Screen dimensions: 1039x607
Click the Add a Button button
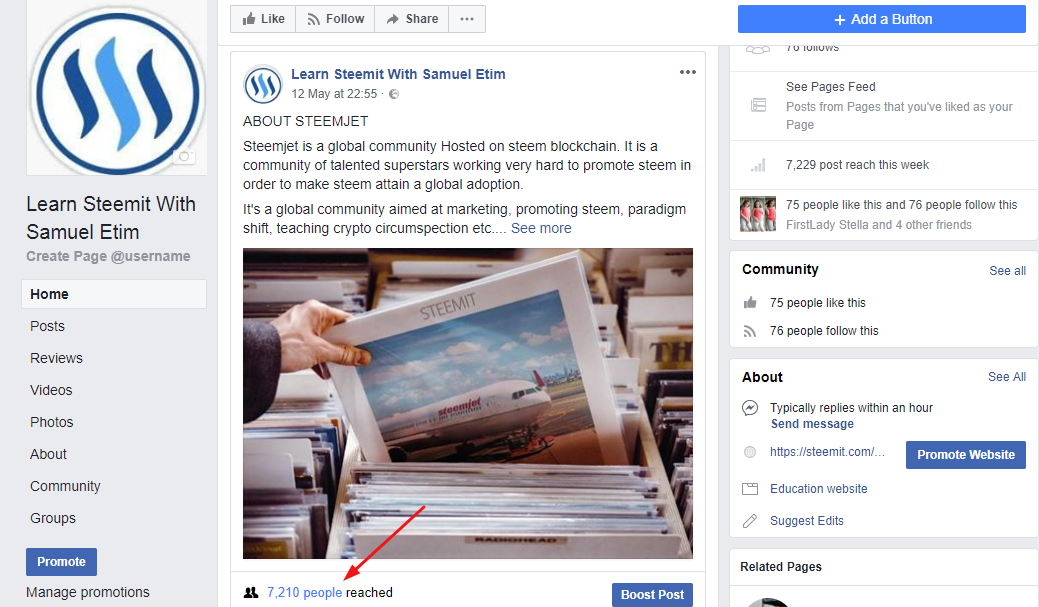(x=882, y=19)
